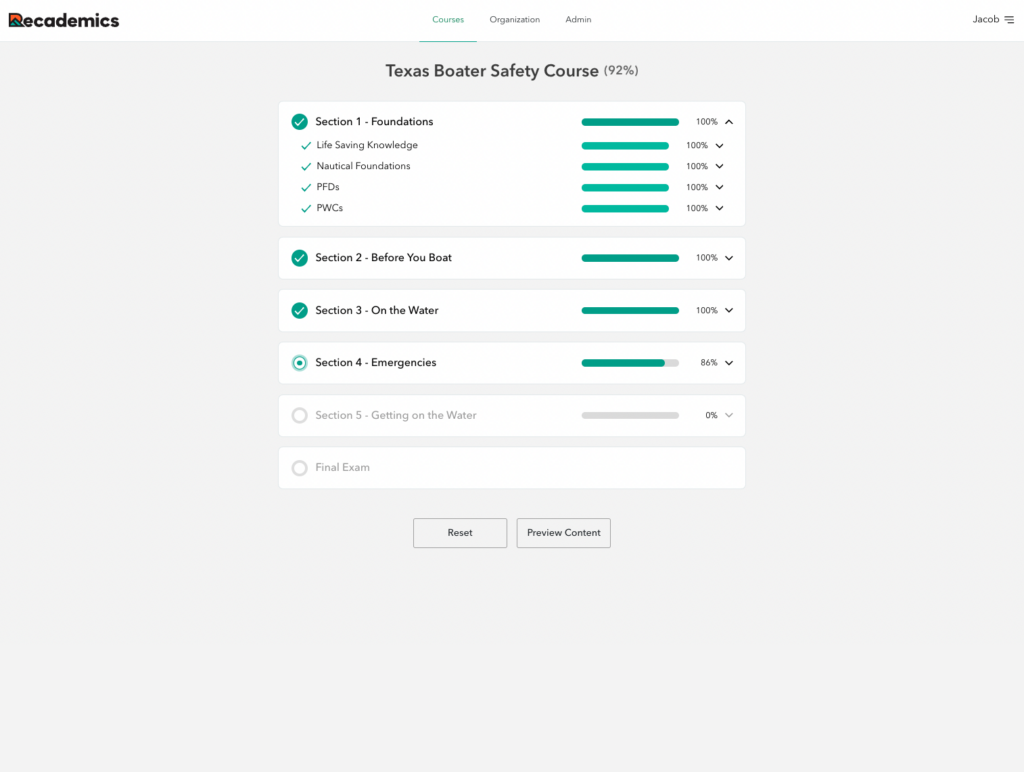Image resolution: width=1024 pixels, height=772 pixels.
Task: Click the Recademics logo
Action: tap(63, 19)
